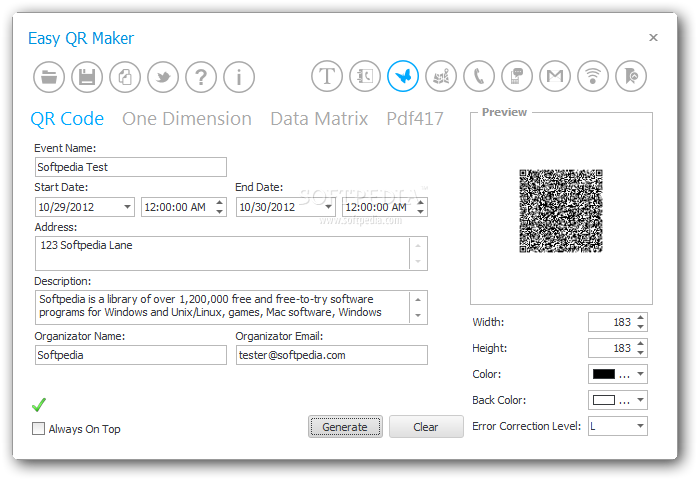Edit the Event Name field
Image resolution: width=698 pixels, height=480 pixels.
131,167
